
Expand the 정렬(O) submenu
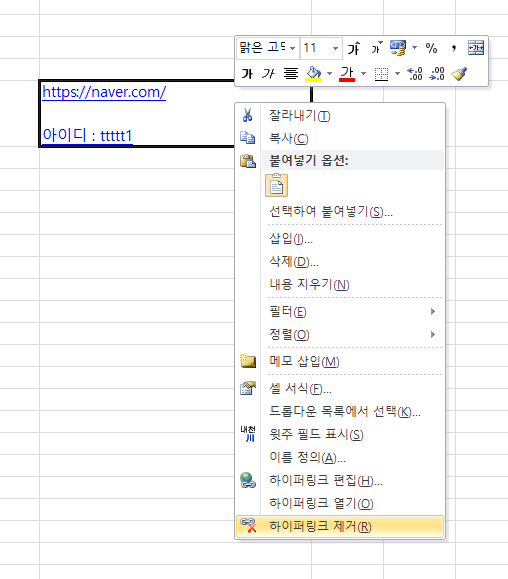(340, 335)
